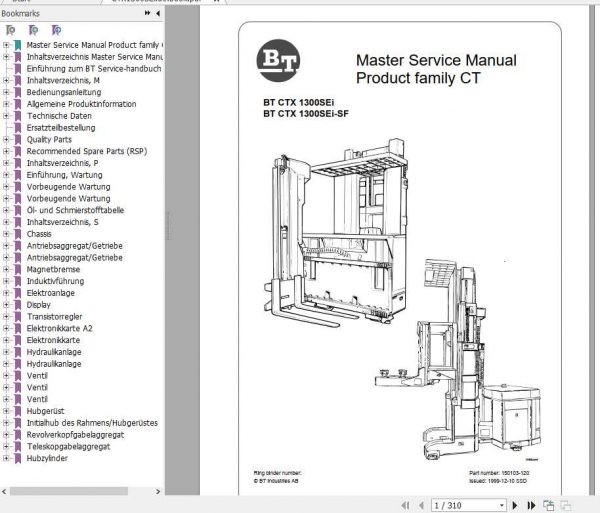600x513 pixels.
Task: Expand the Bedienungsanleitung bookmark
Action: coord(6,92)
